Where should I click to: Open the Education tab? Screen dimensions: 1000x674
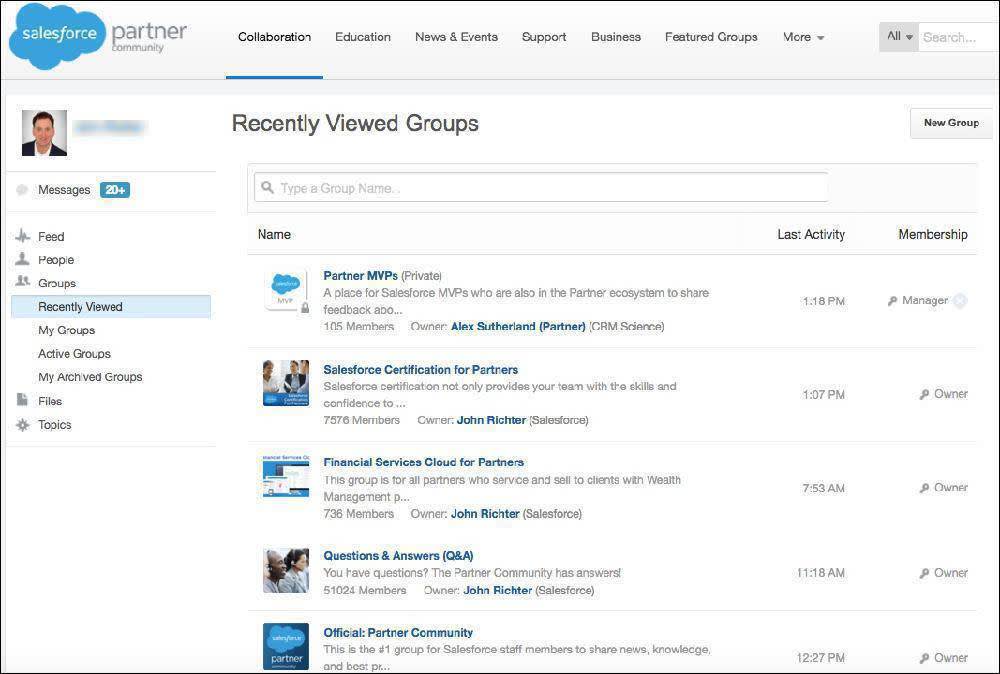click(x=363, y=37)
